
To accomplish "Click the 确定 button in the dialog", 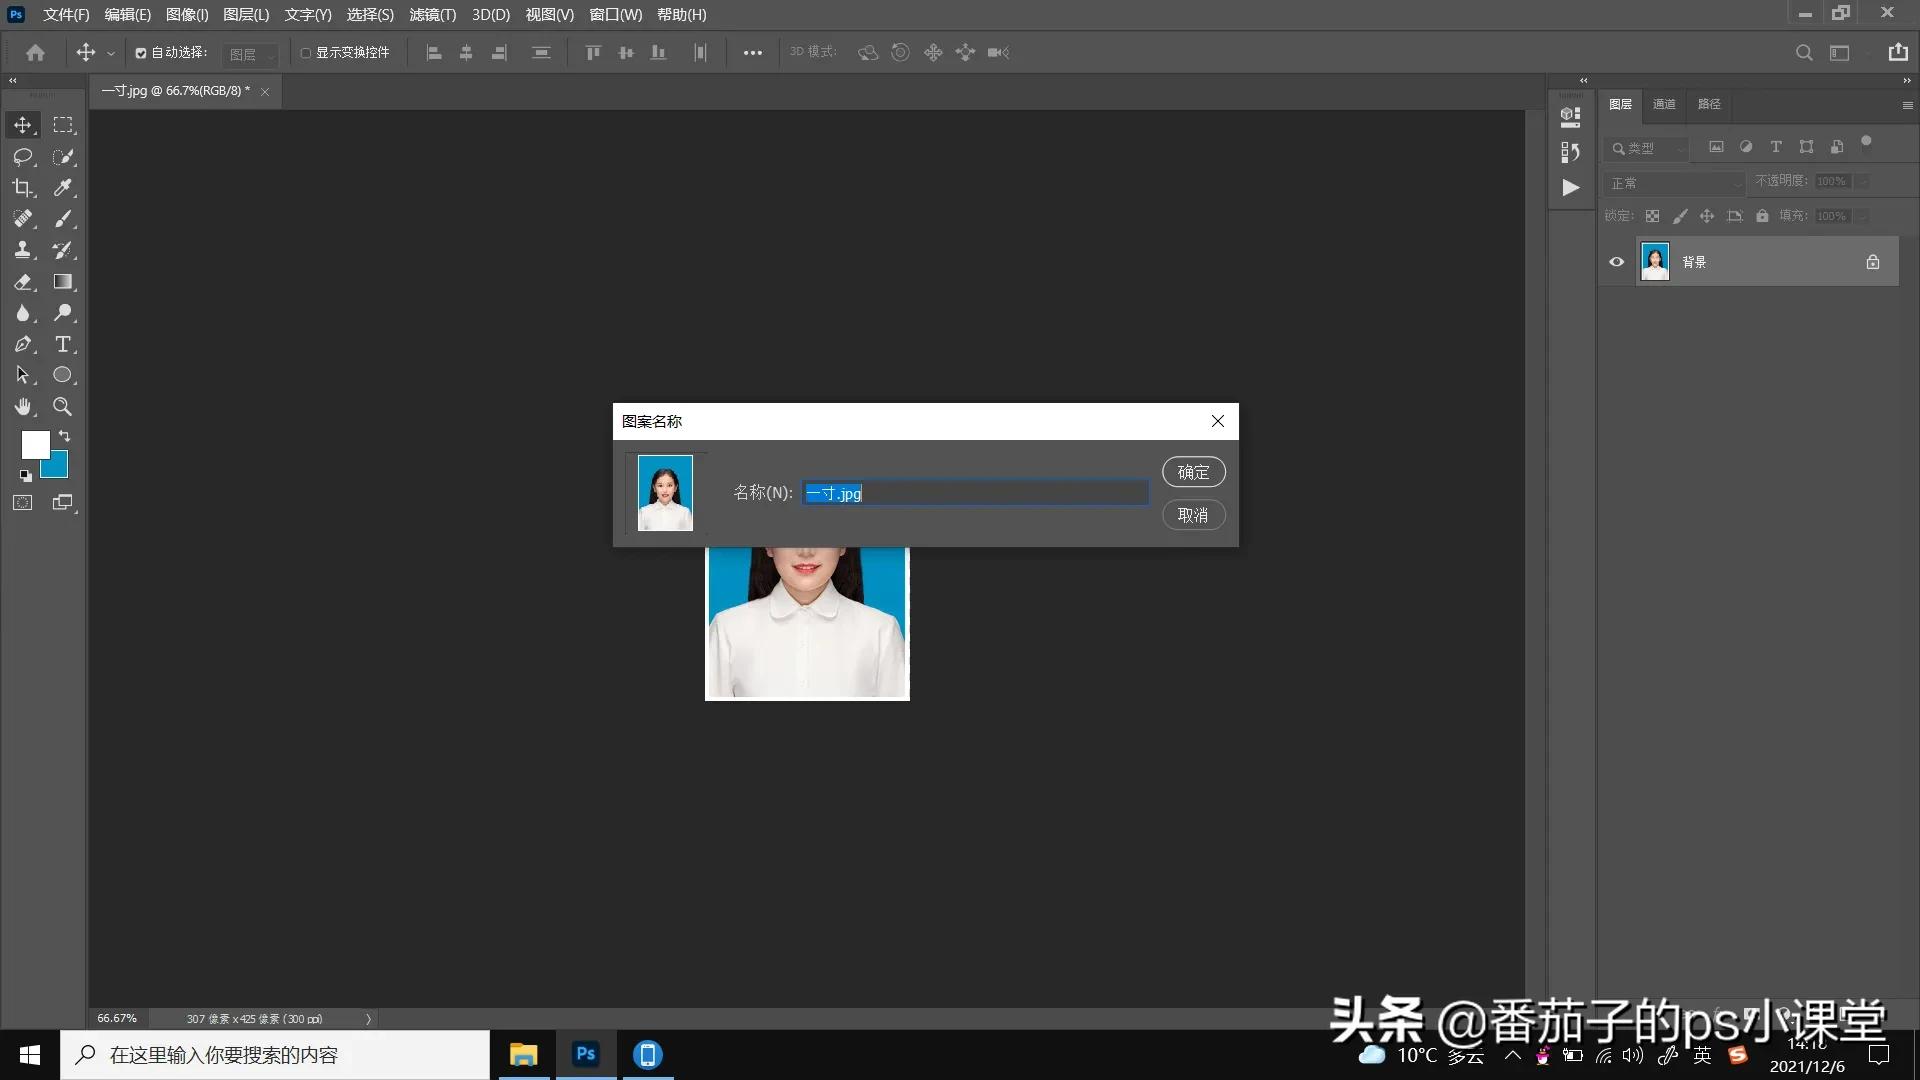I will coord(1193,471).
